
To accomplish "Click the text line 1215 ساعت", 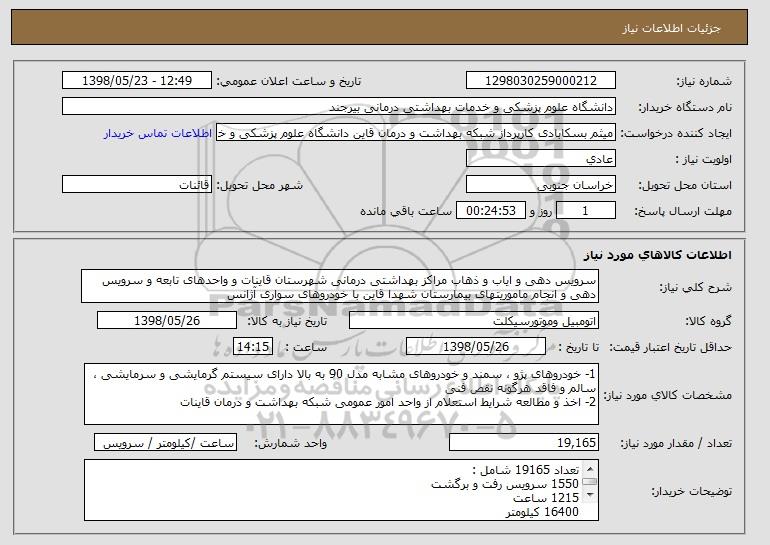I will 546,498.
